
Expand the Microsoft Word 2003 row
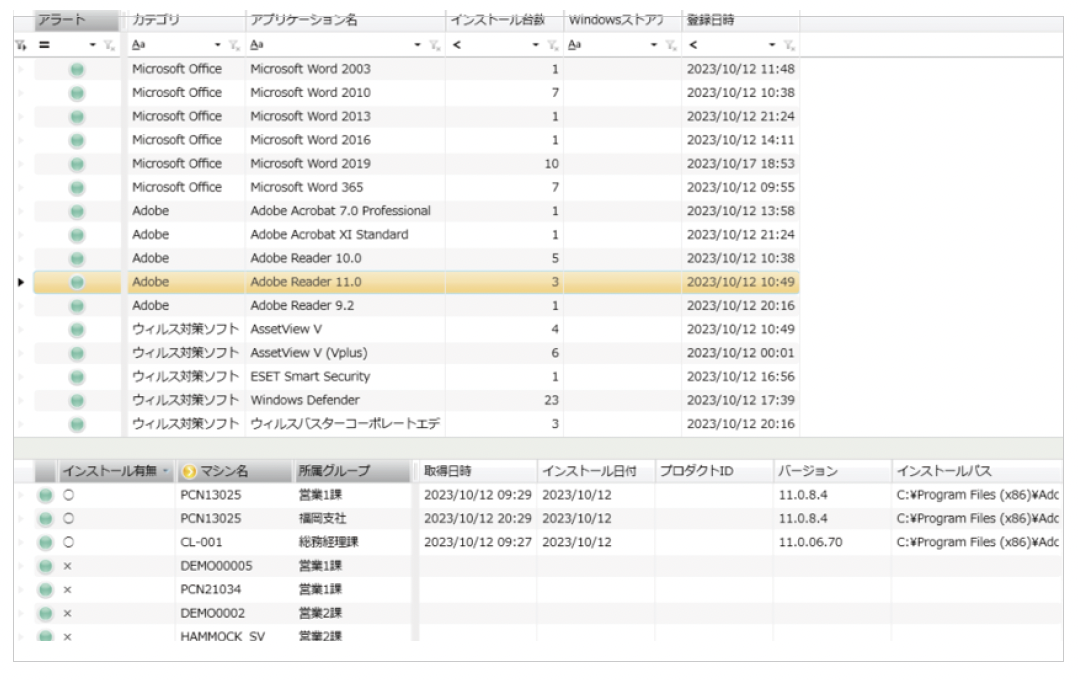[21, 69]
